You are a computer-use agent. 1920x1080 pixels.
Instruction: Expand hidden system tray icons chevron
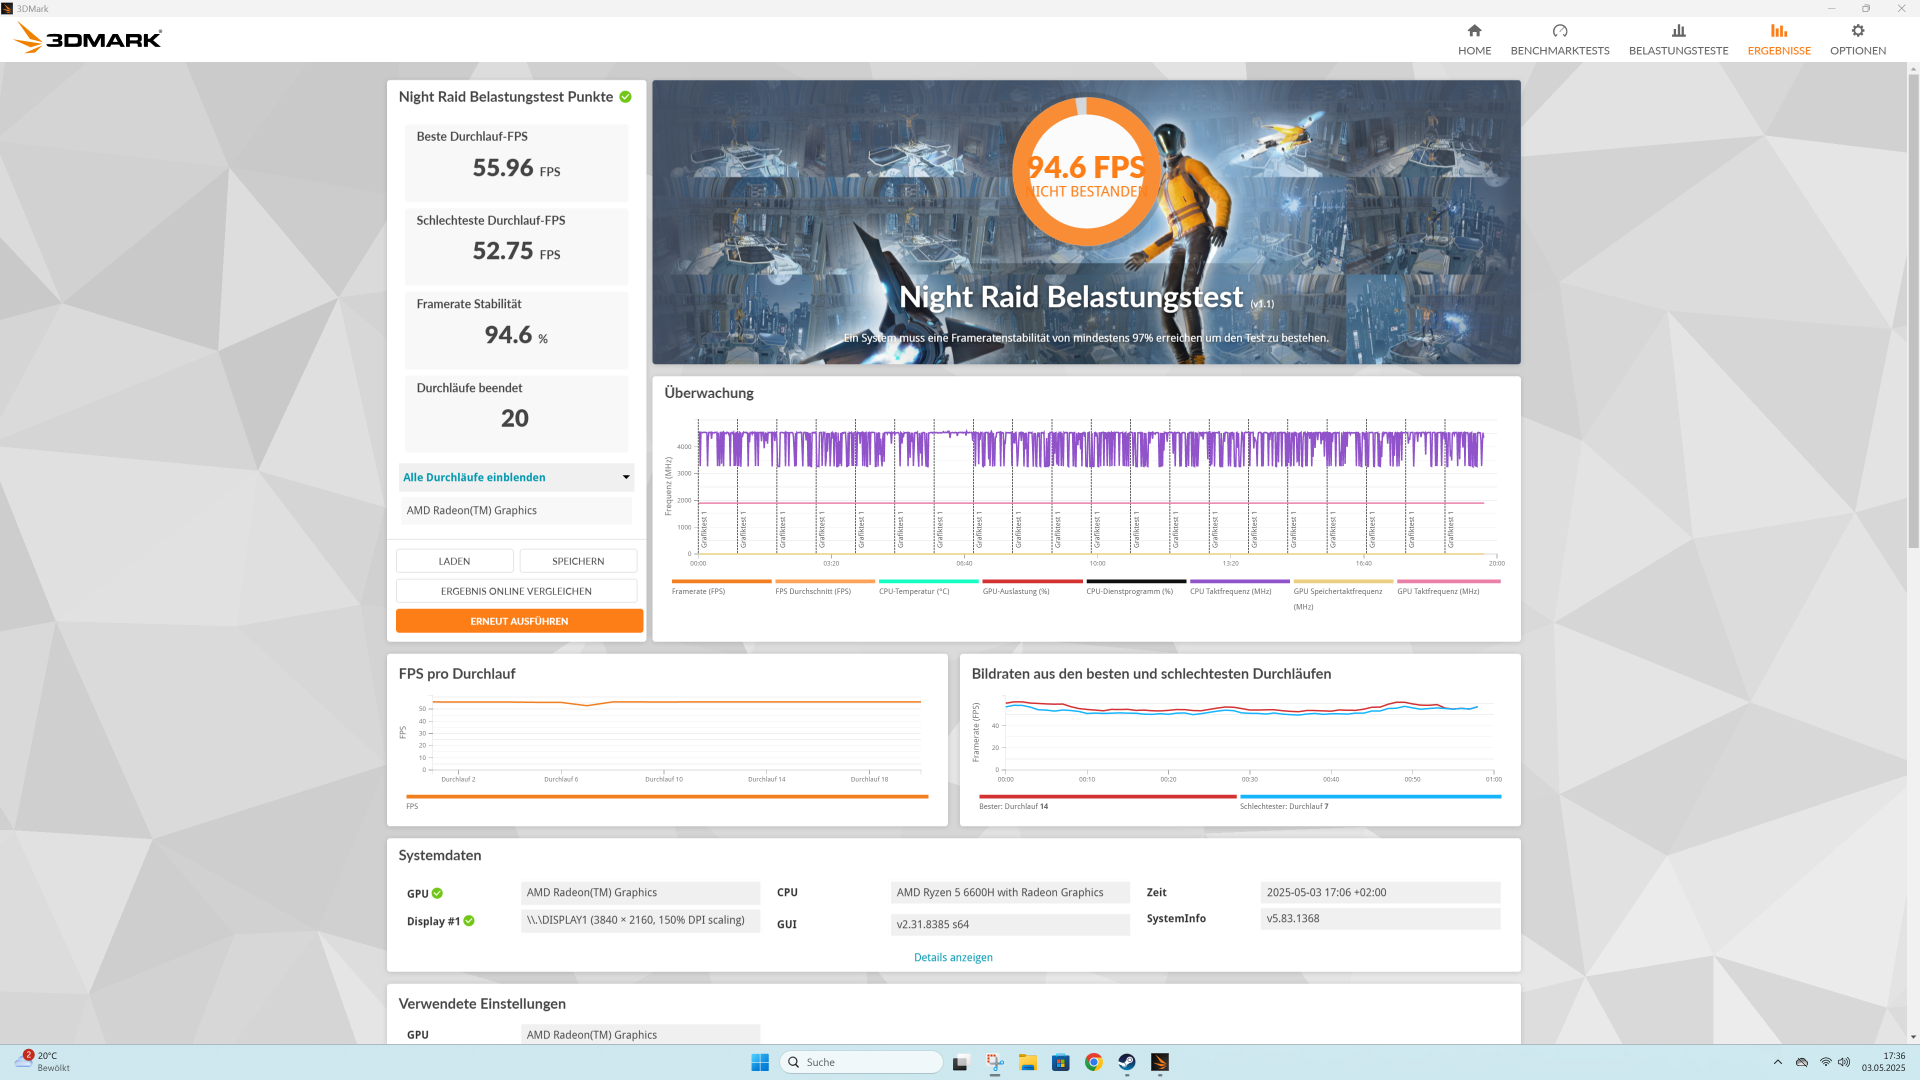(x=1777, y=1062)
